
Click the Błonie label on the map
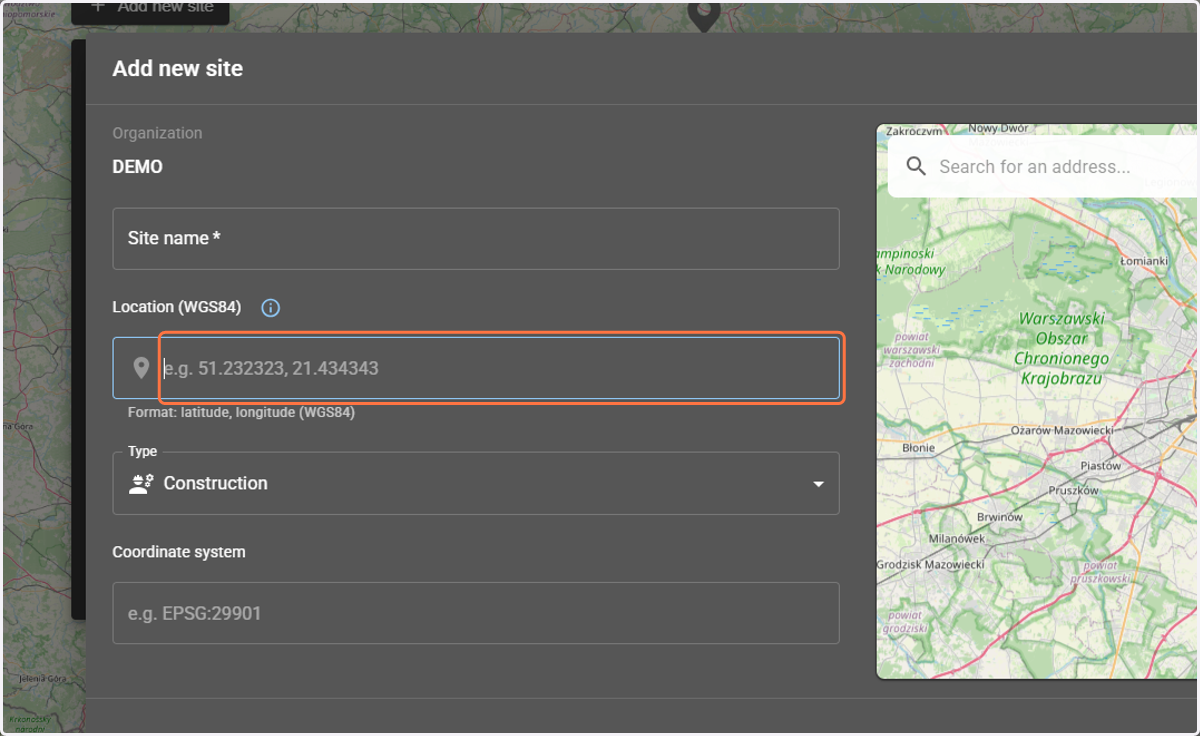coord(918,448)
